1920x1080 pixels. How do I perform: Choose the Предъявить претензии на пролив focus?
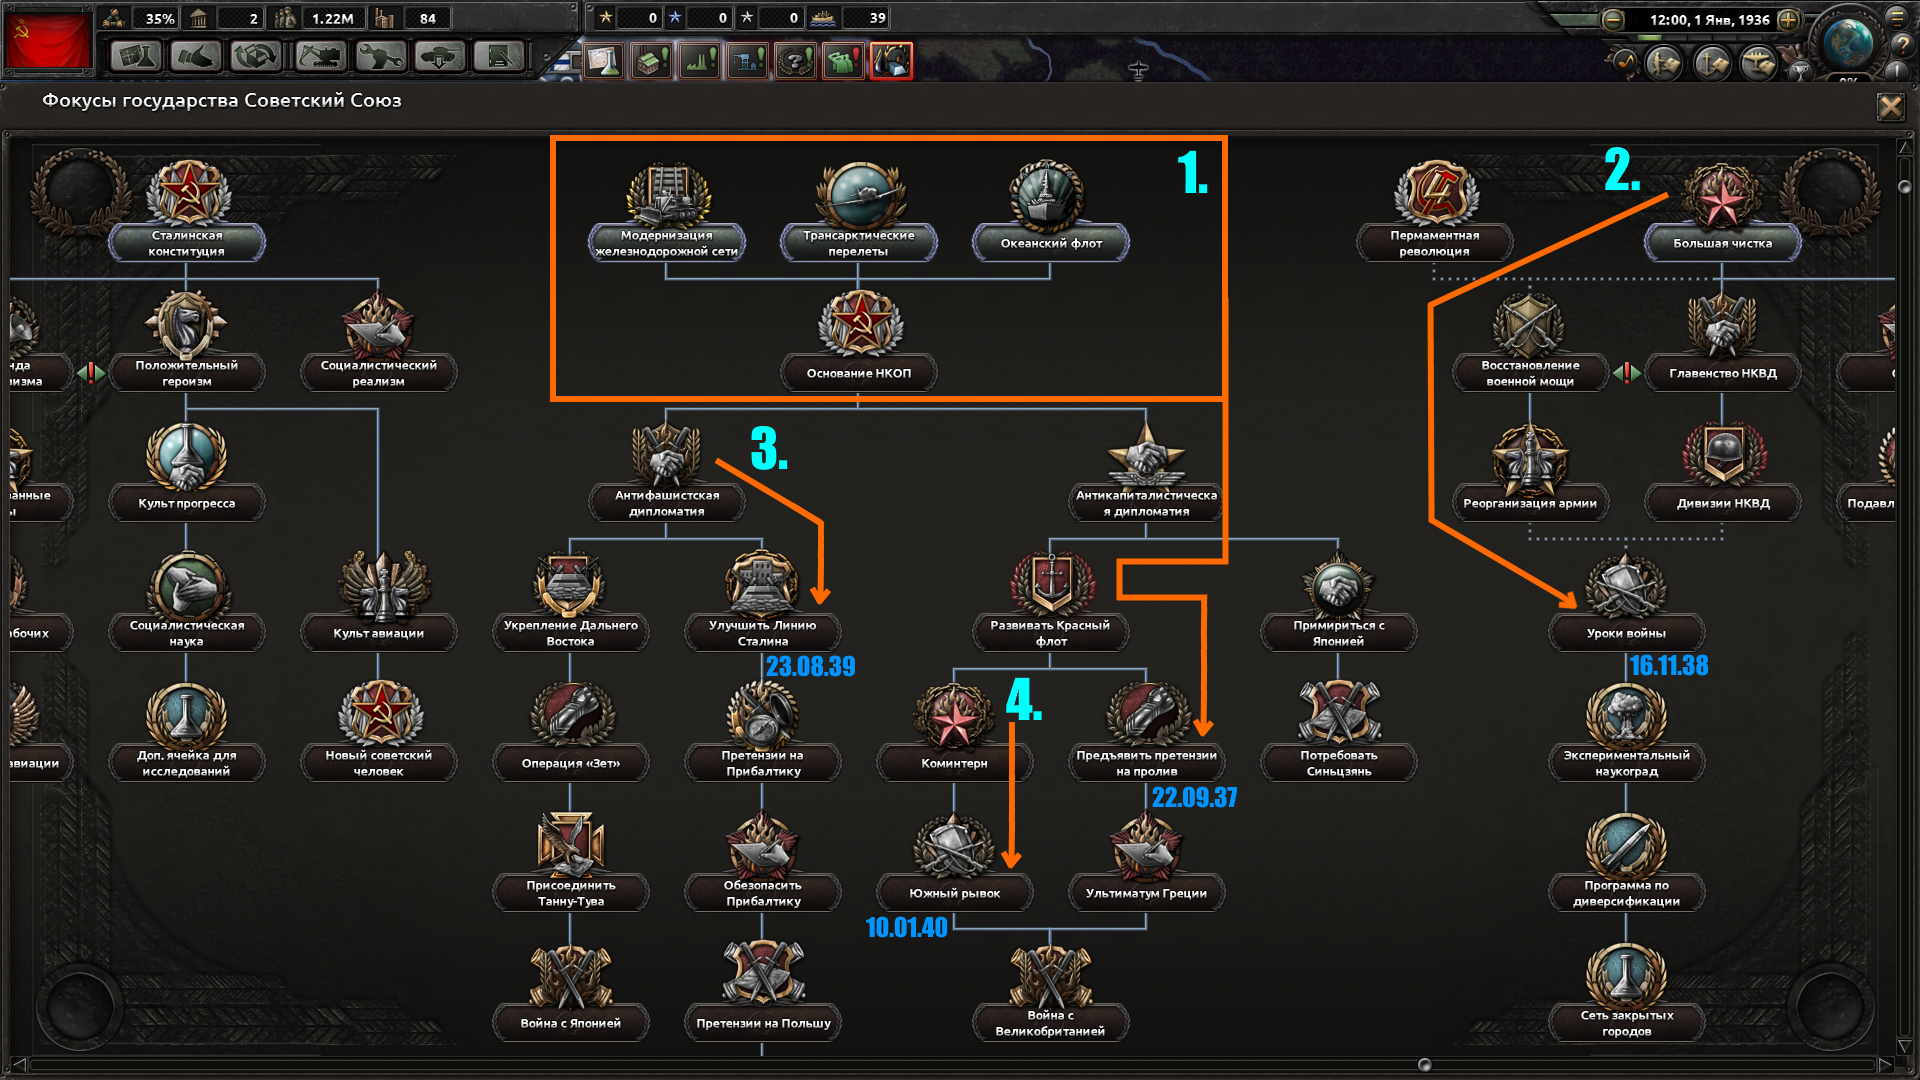[1147, 731]
